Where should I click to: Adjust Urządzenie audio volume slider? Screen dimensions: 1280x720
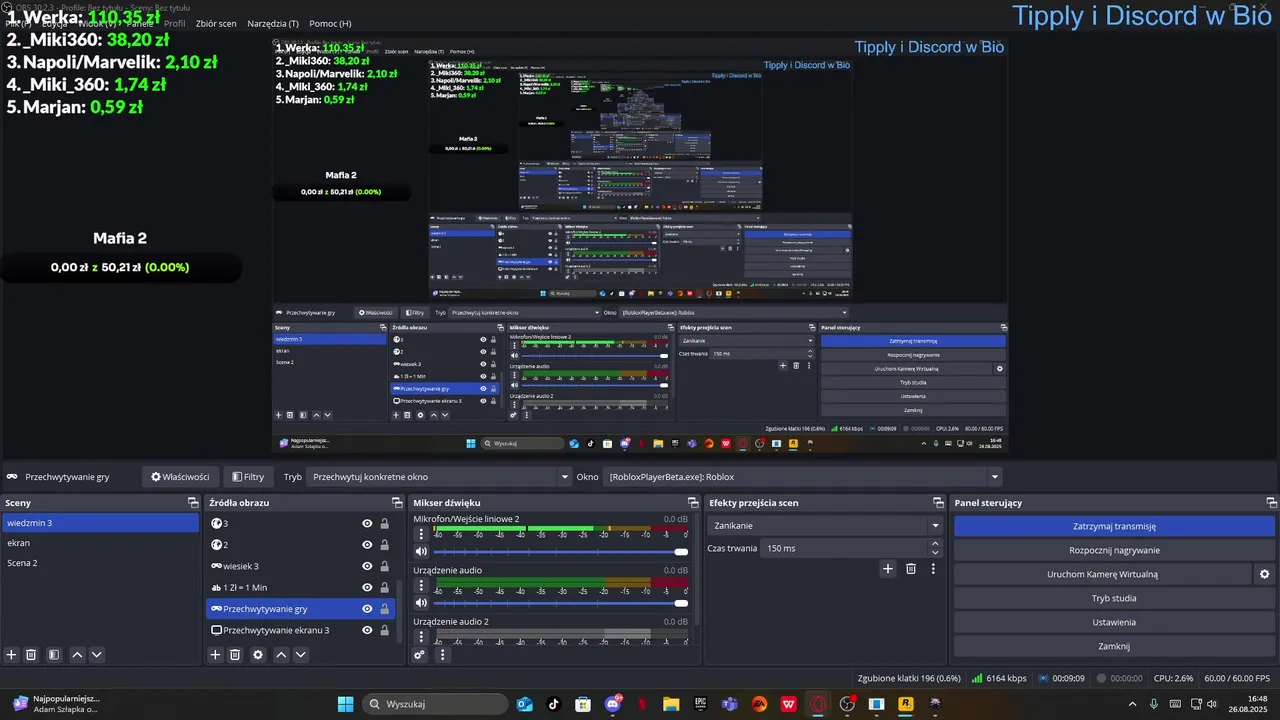(x=560, y=602)
